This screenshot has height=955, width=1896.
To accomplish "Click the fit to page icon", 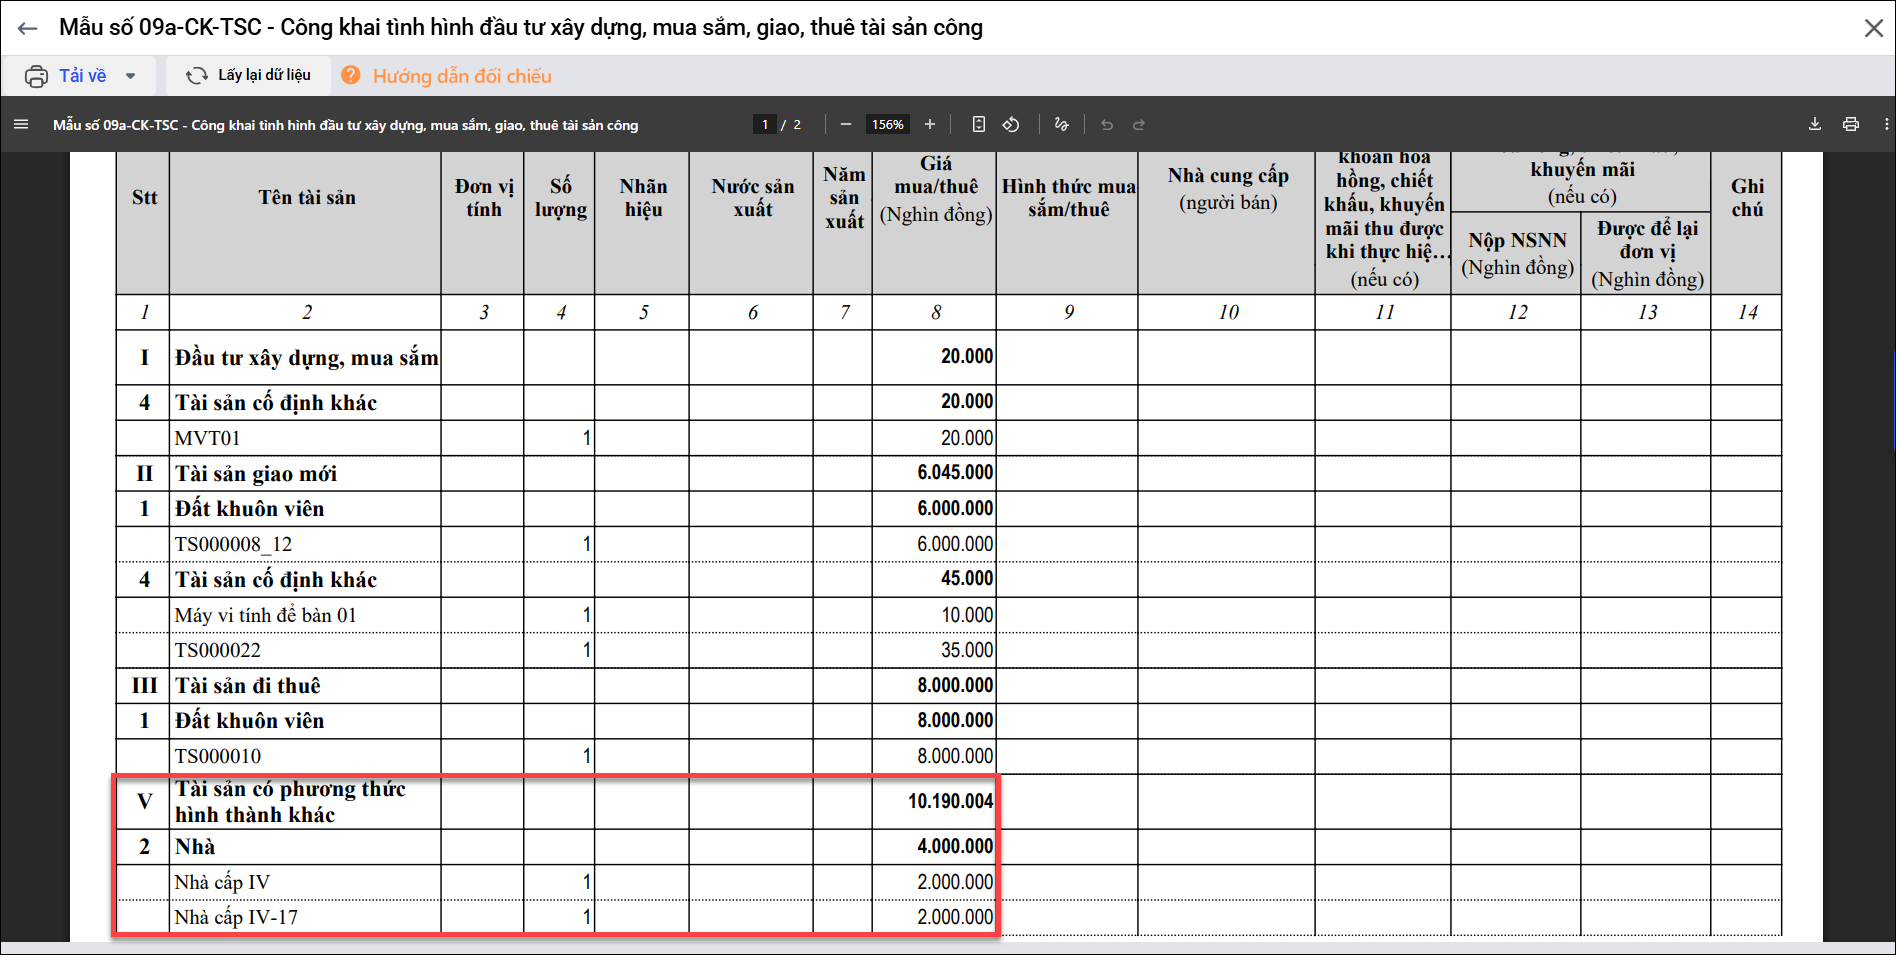I will tap(979, 124).
